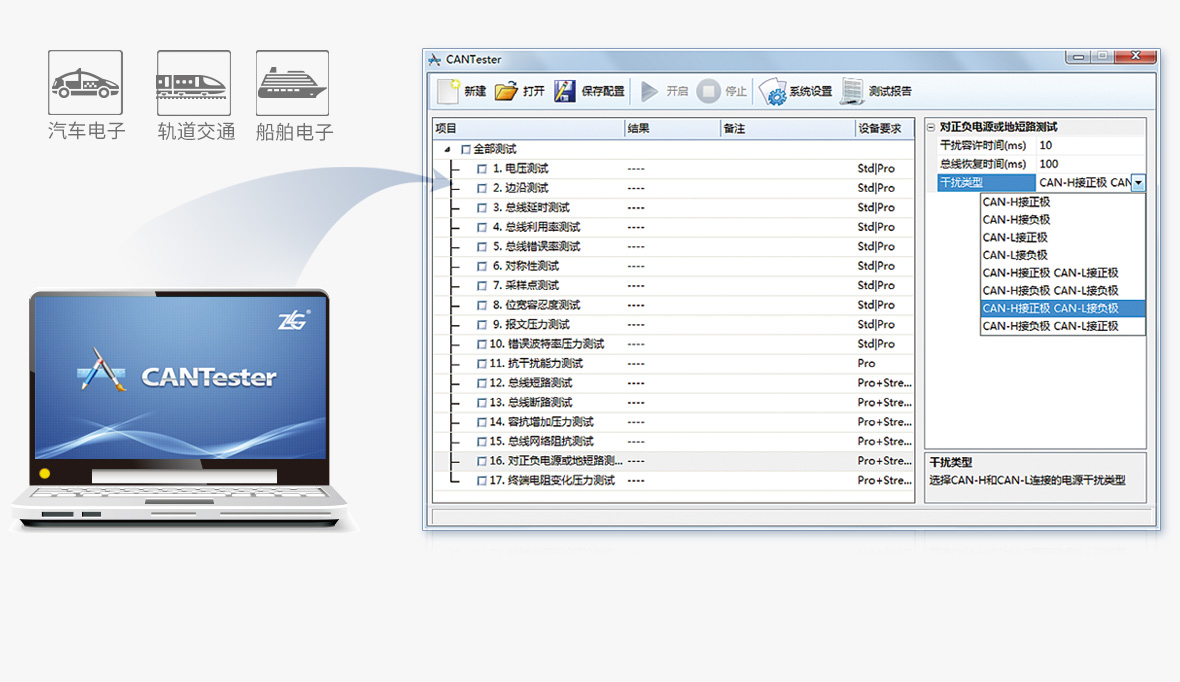Click the 船舶电子 ship icon

click(292, 83)
